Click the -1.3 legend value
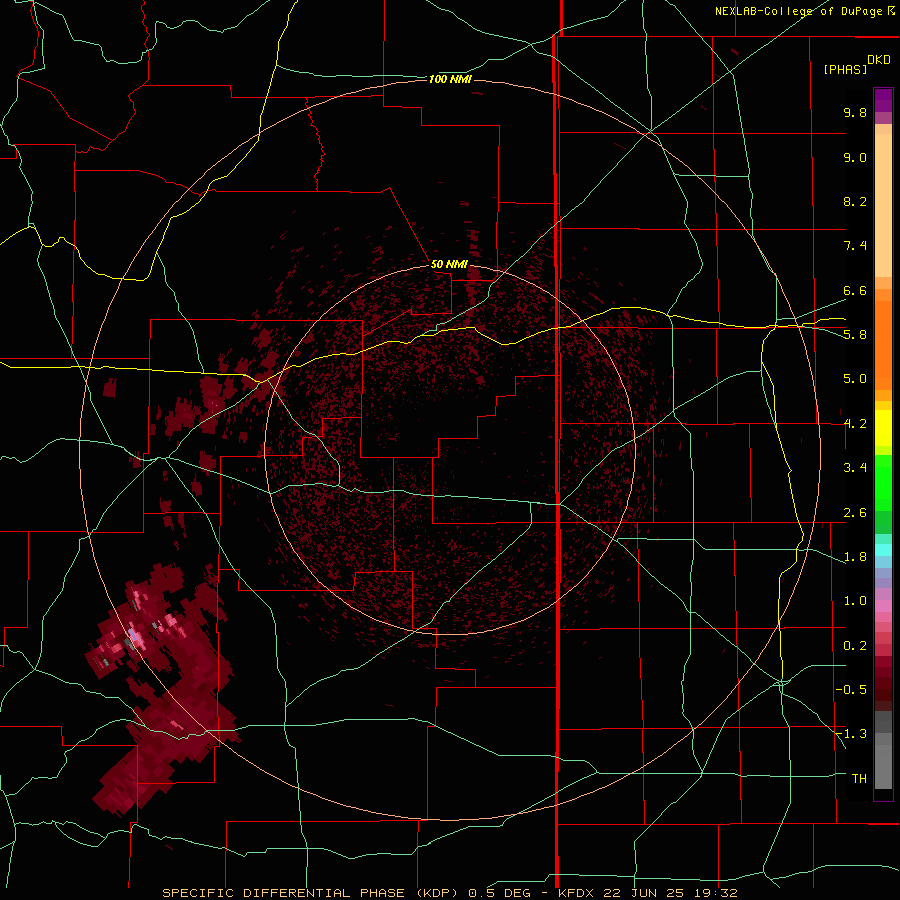Viewport: 900px width, 900px height. [851, 734]
